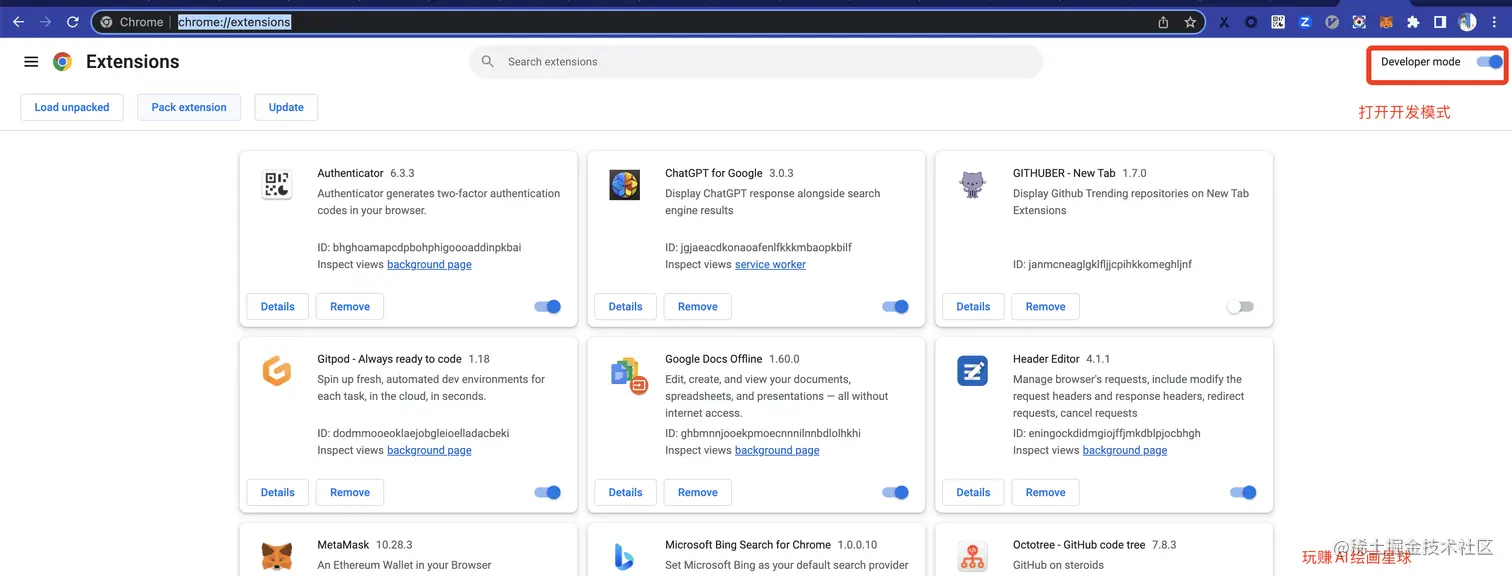The height and width of the screenshot is (576, 1512).
Task: Reload the page with refresh icon
Action: click(x=73, y=22)
